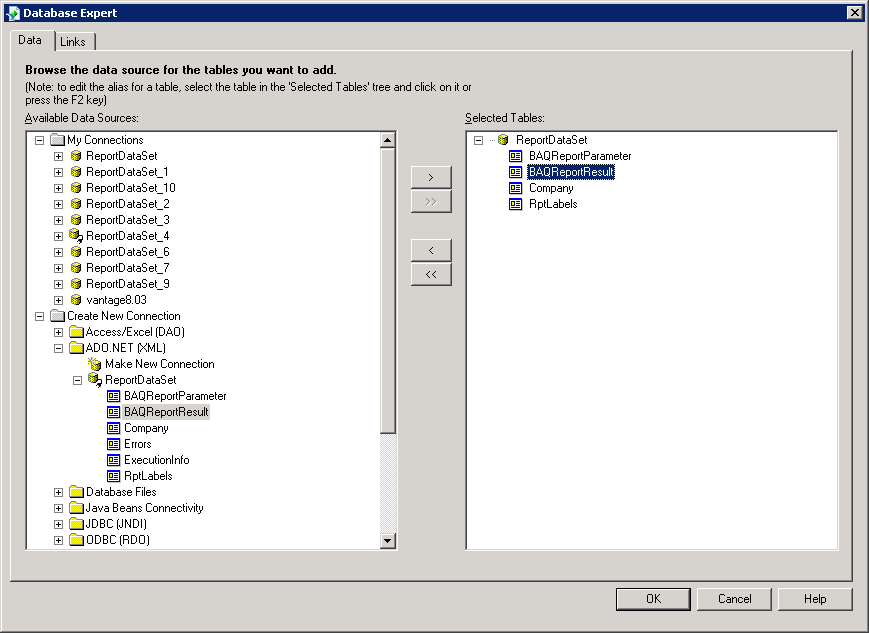Remove selected table with the < button

point(431,251)
